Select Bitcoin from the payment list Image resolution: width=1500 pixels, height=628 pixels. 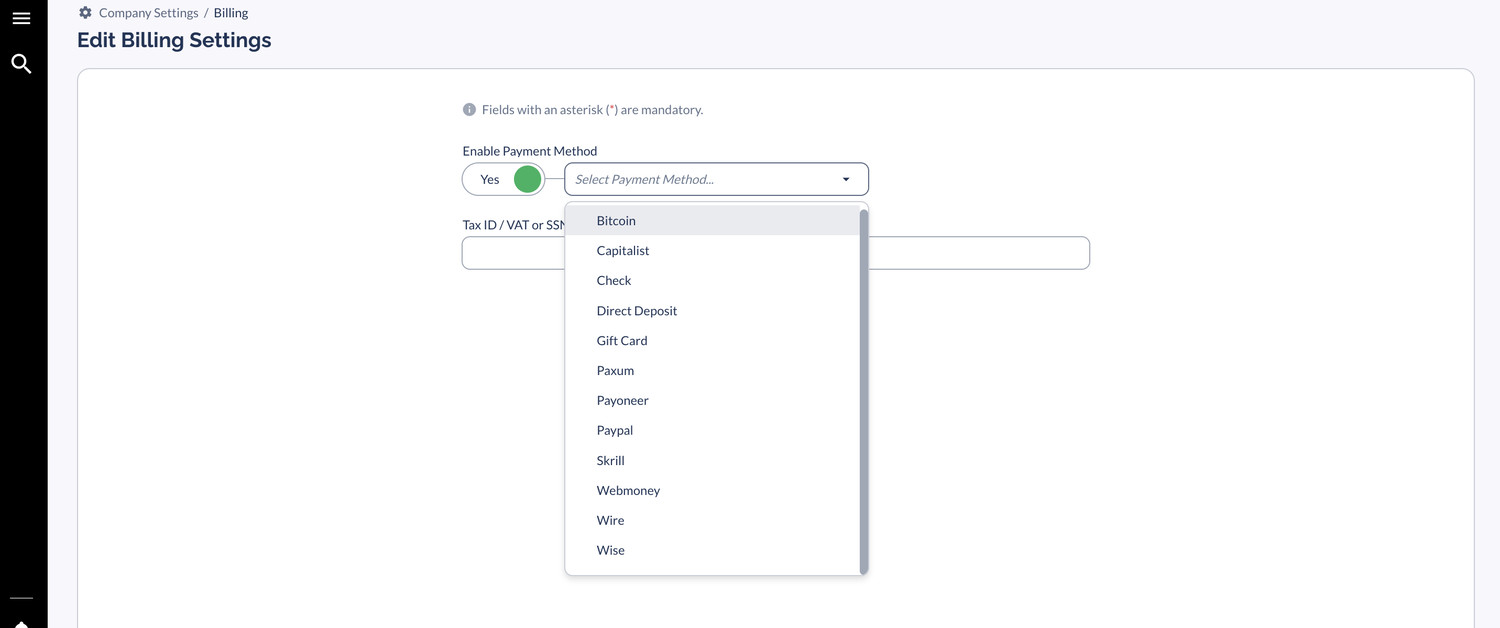coord(616,221)
